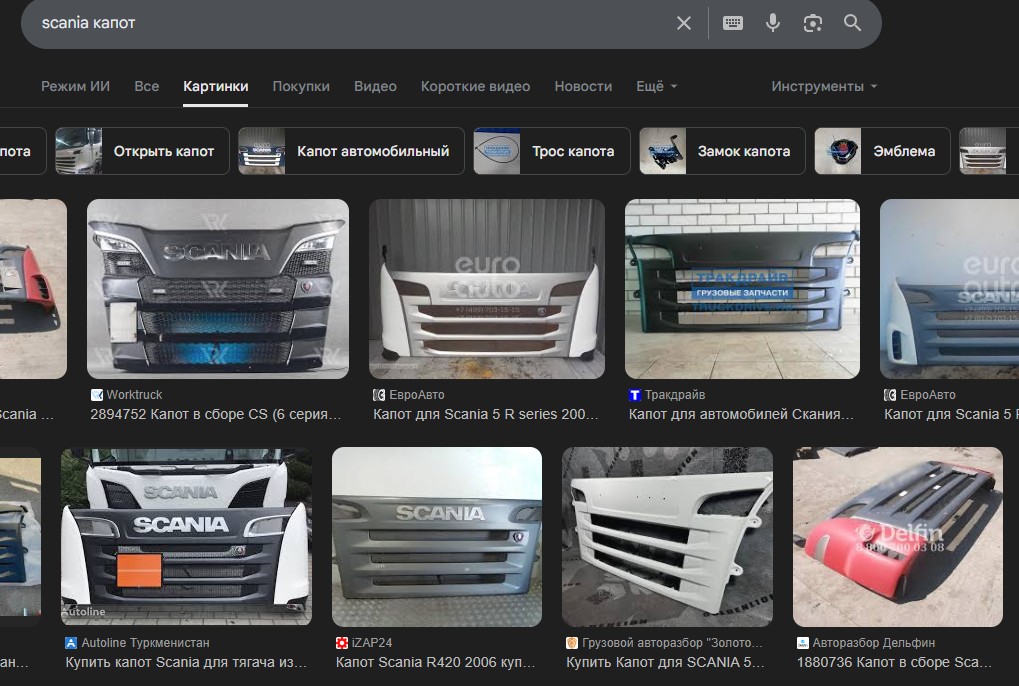Click the ЕвроАвто favicon under R series result

(379, 395)
